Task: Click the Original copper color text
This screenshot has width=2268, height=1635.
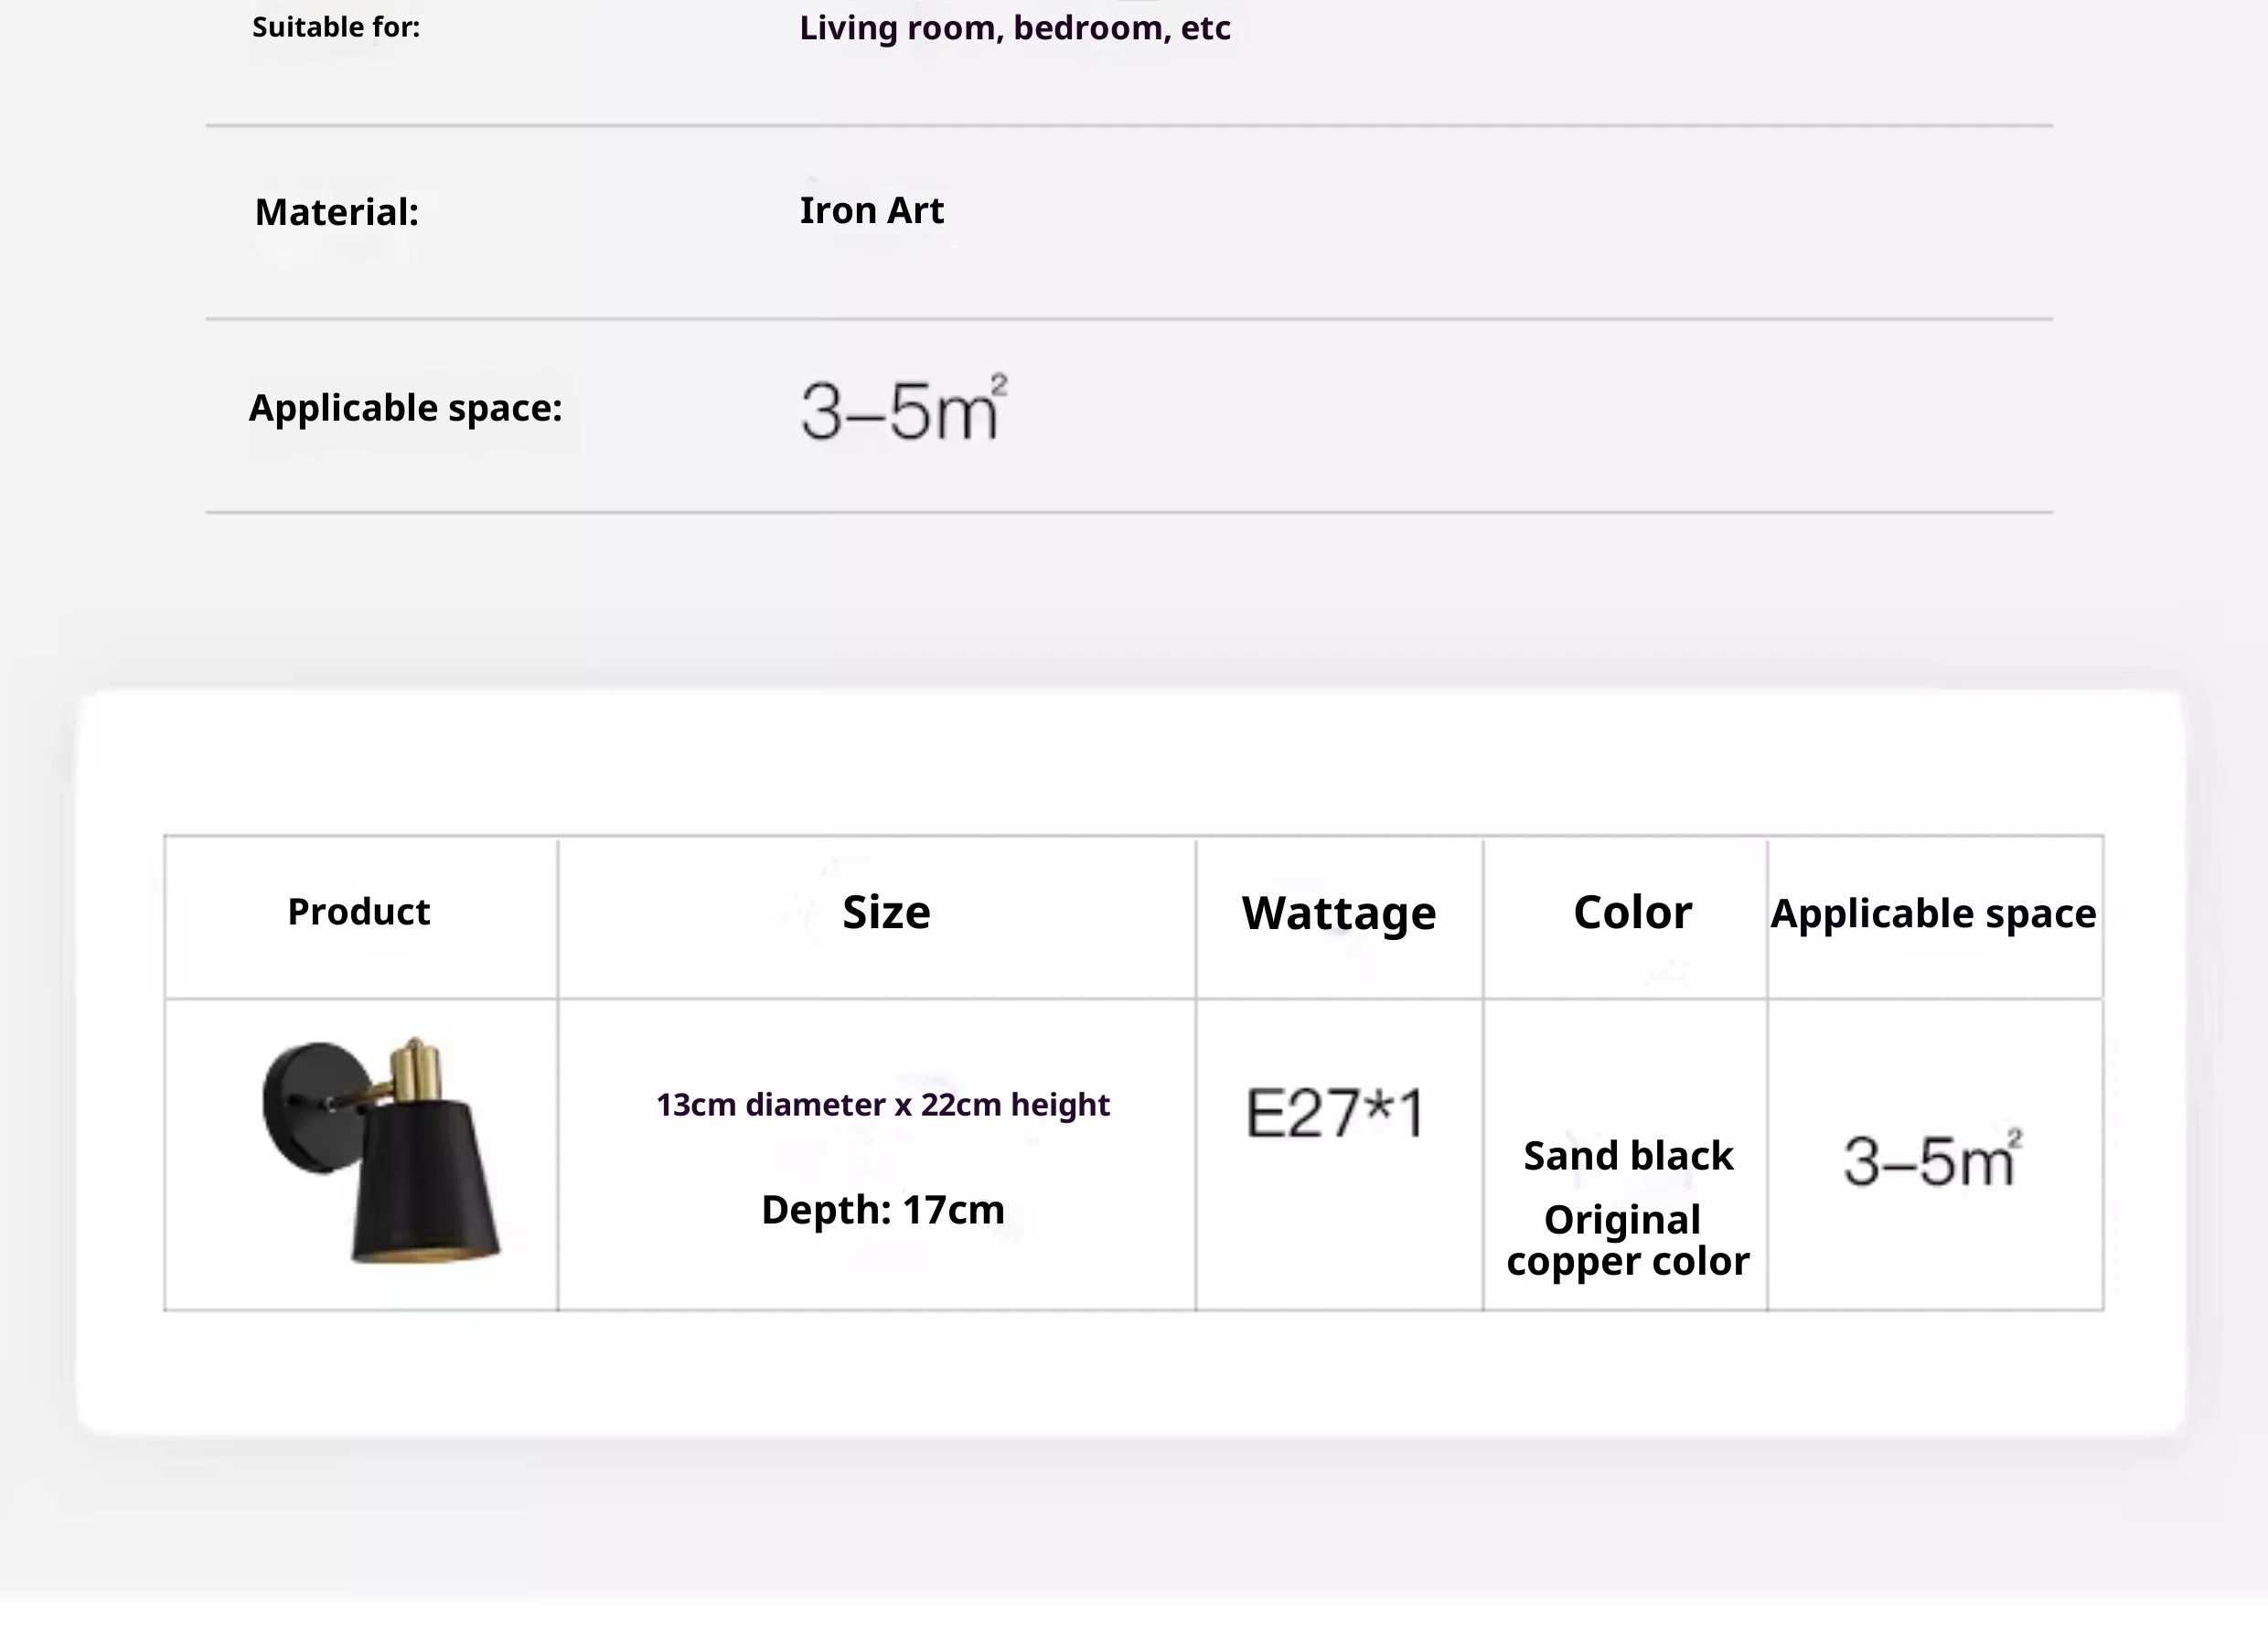Action: click(1627, 1241)
